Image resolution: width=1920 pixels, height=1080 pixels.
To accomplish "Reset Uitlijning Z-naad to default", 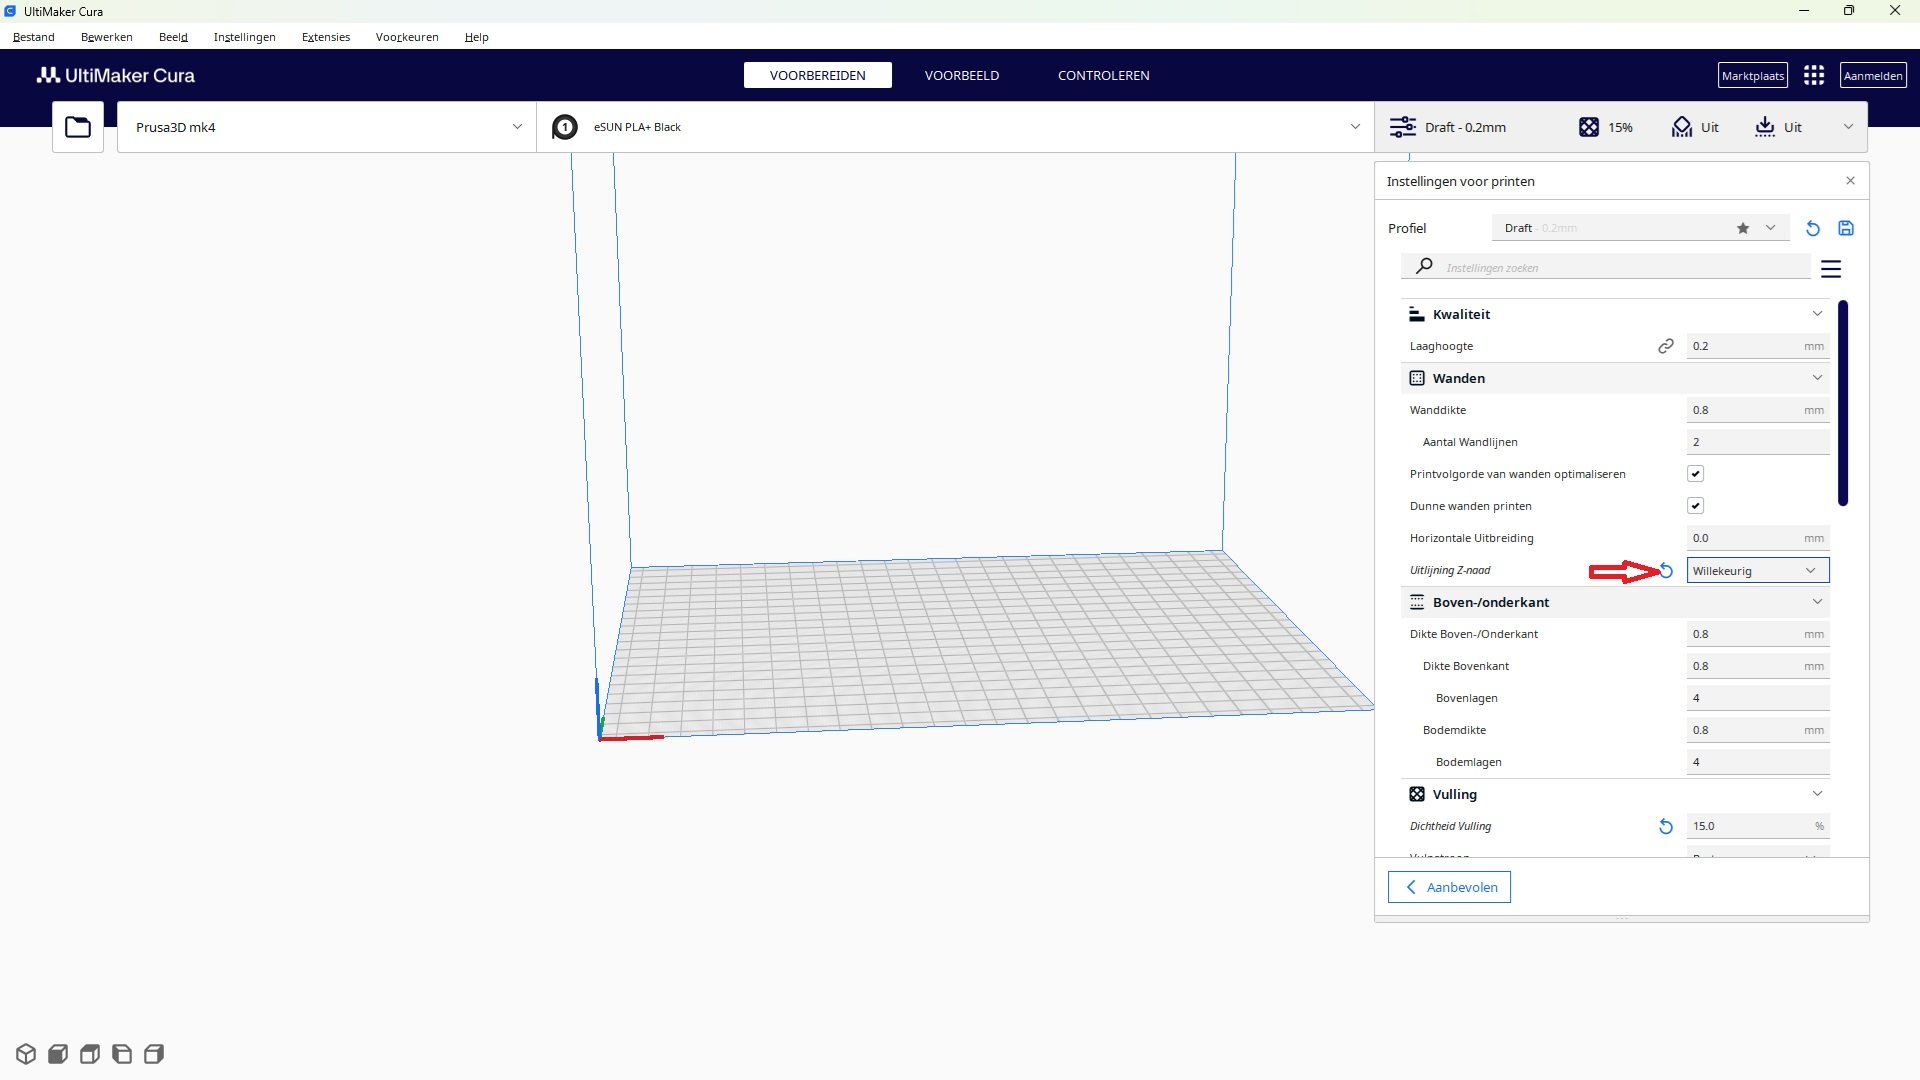I will pyautogui.click(x=1666, y=571).
